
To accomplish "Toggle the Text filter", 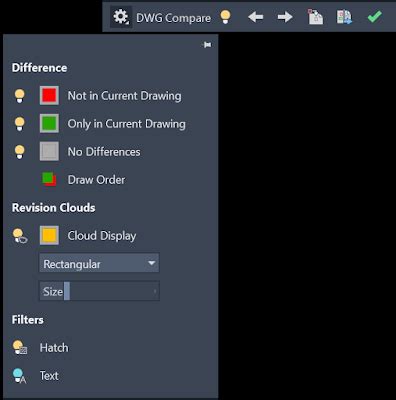I will (19, 376).
